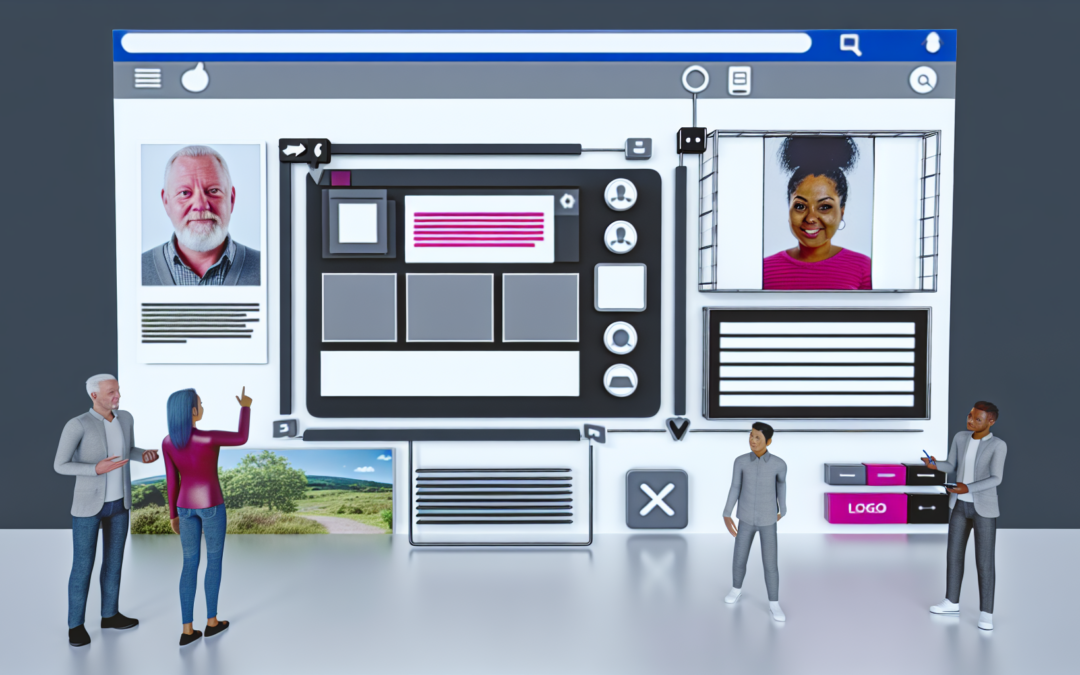Viewport: 1080px width, 675px height.
Task: Click the apple-shaped icon beside the hamburger menu
Action: tap(195, 78)
